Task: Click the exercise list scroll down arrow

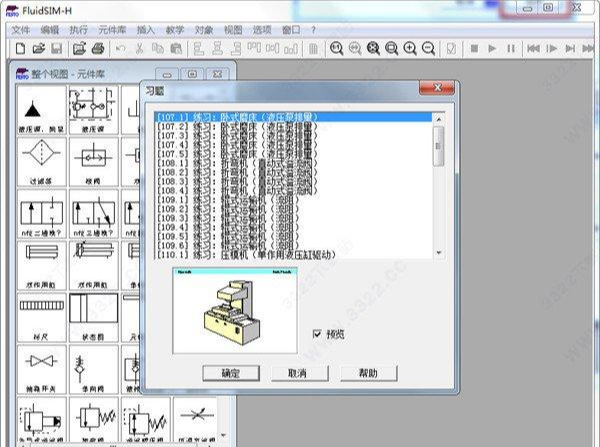Action: [x=439, y=253]
